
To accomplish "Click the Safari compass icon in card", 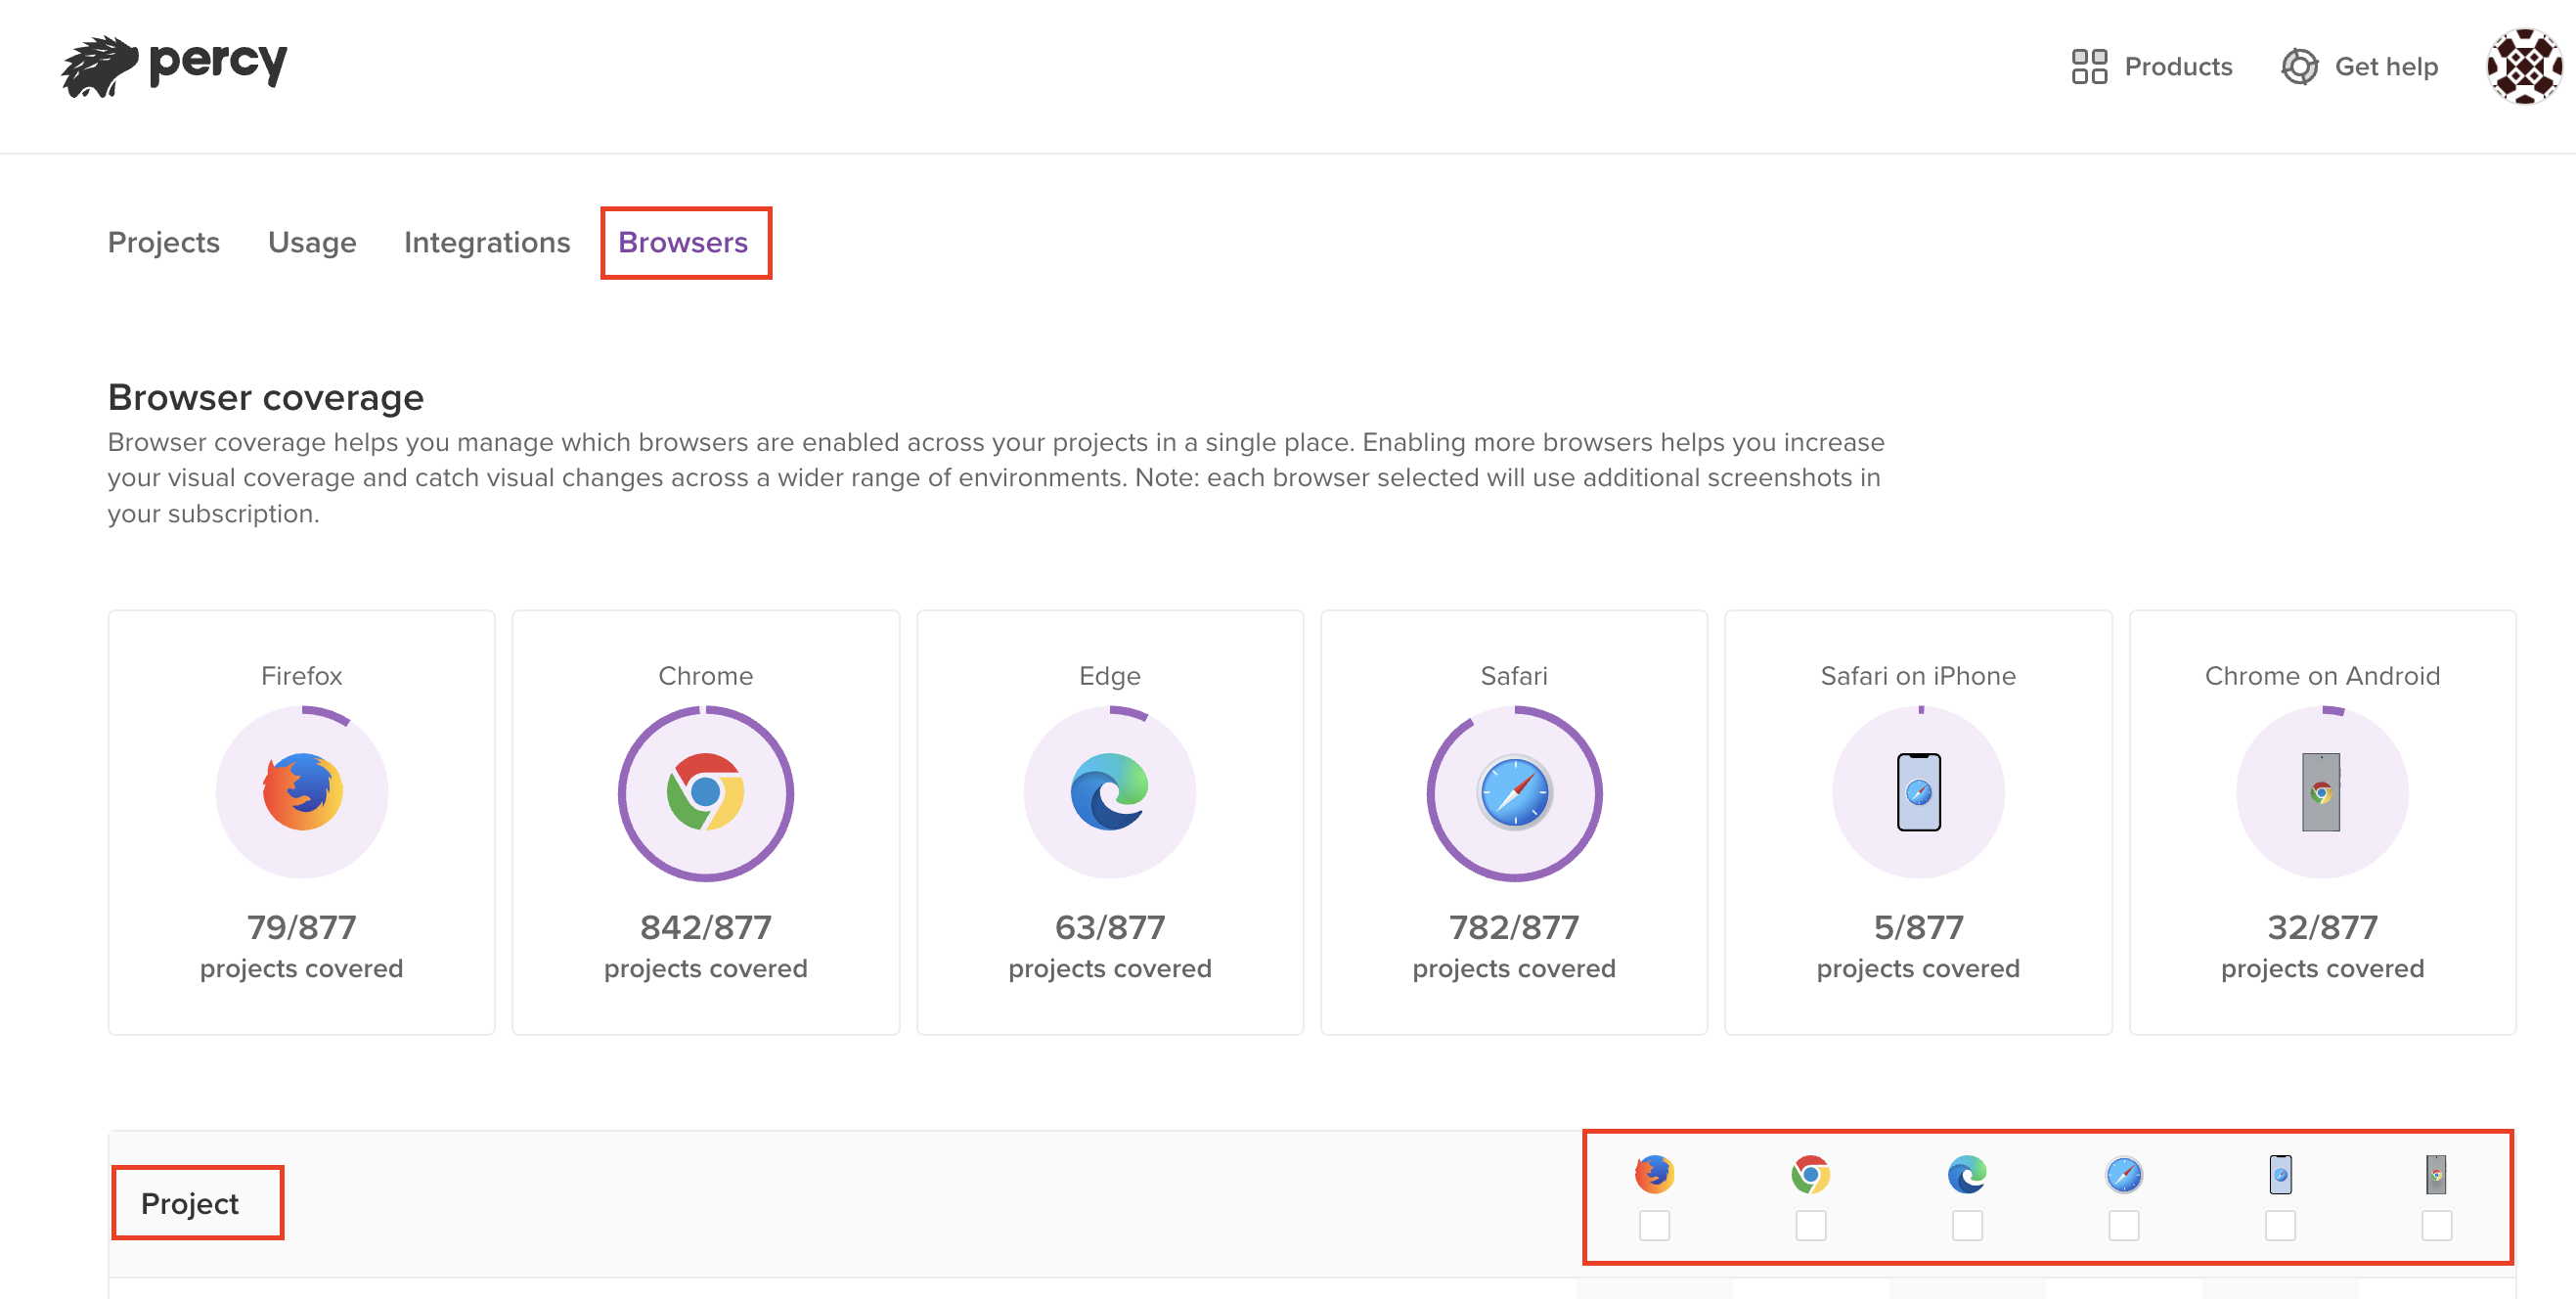I will (1514, 792).
